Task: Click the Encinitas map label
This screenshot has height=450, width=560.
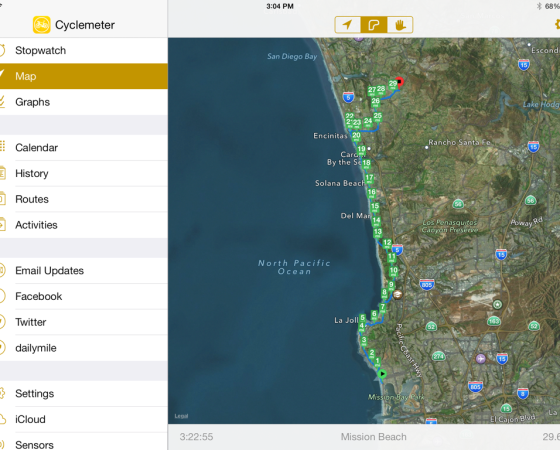Action: [330, 136]
